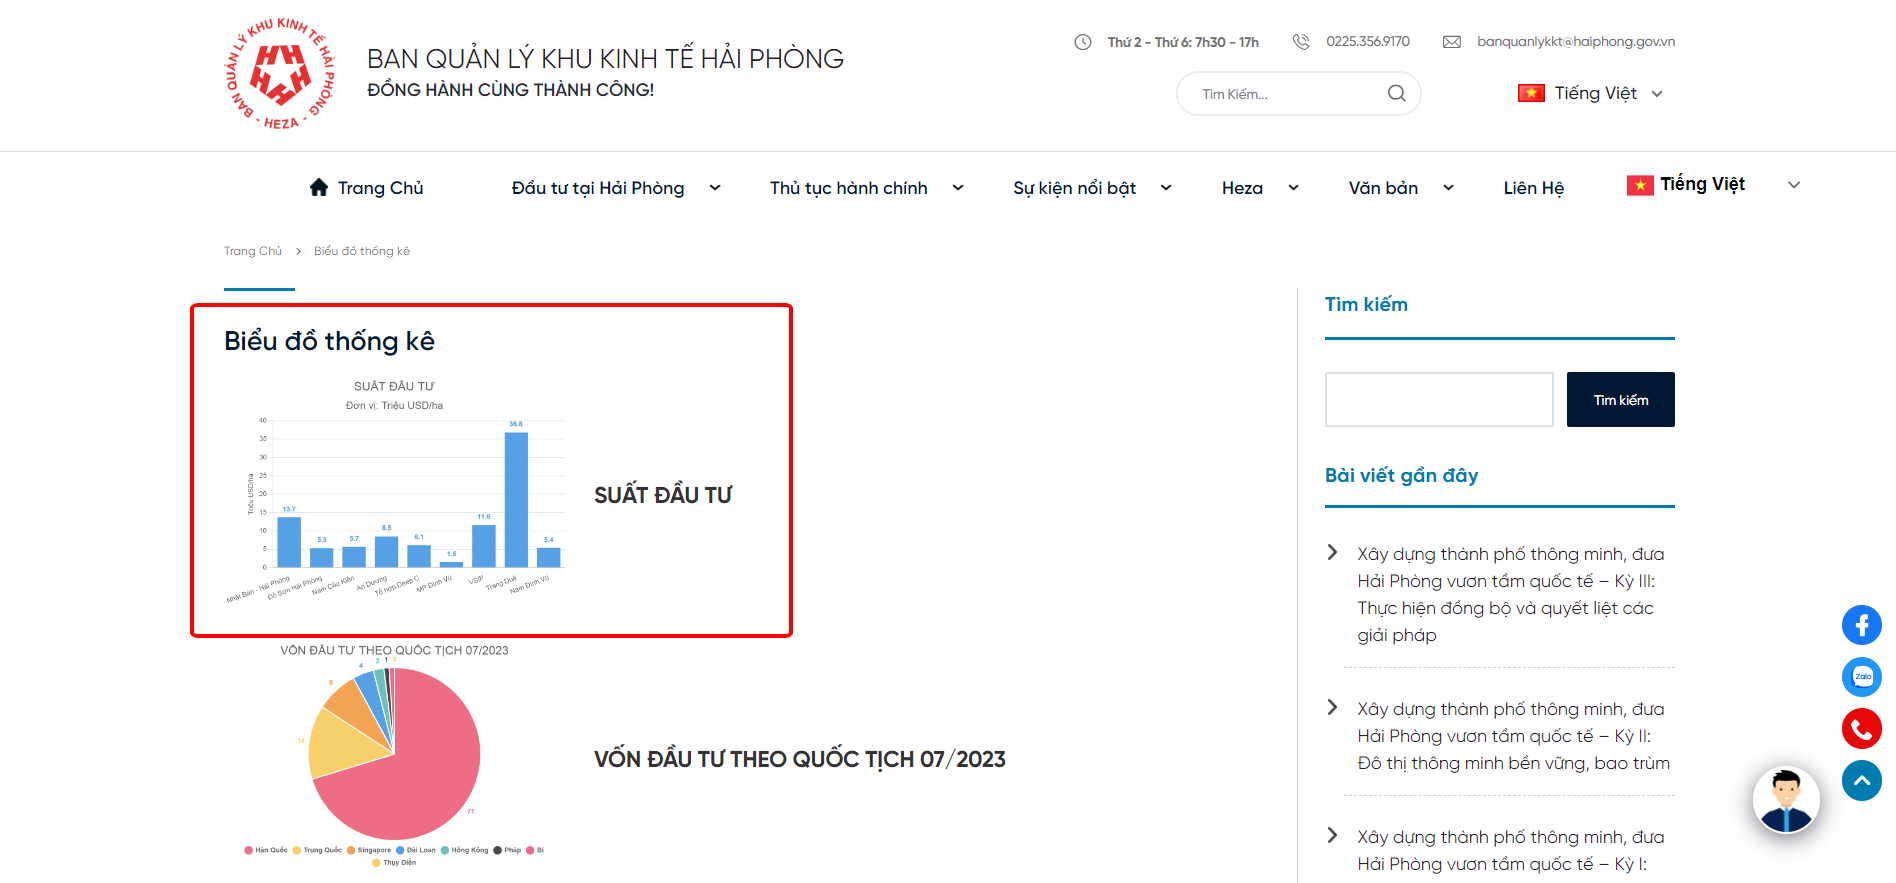
Task: Click the red phone call icon
Action: pos(1861,729)
